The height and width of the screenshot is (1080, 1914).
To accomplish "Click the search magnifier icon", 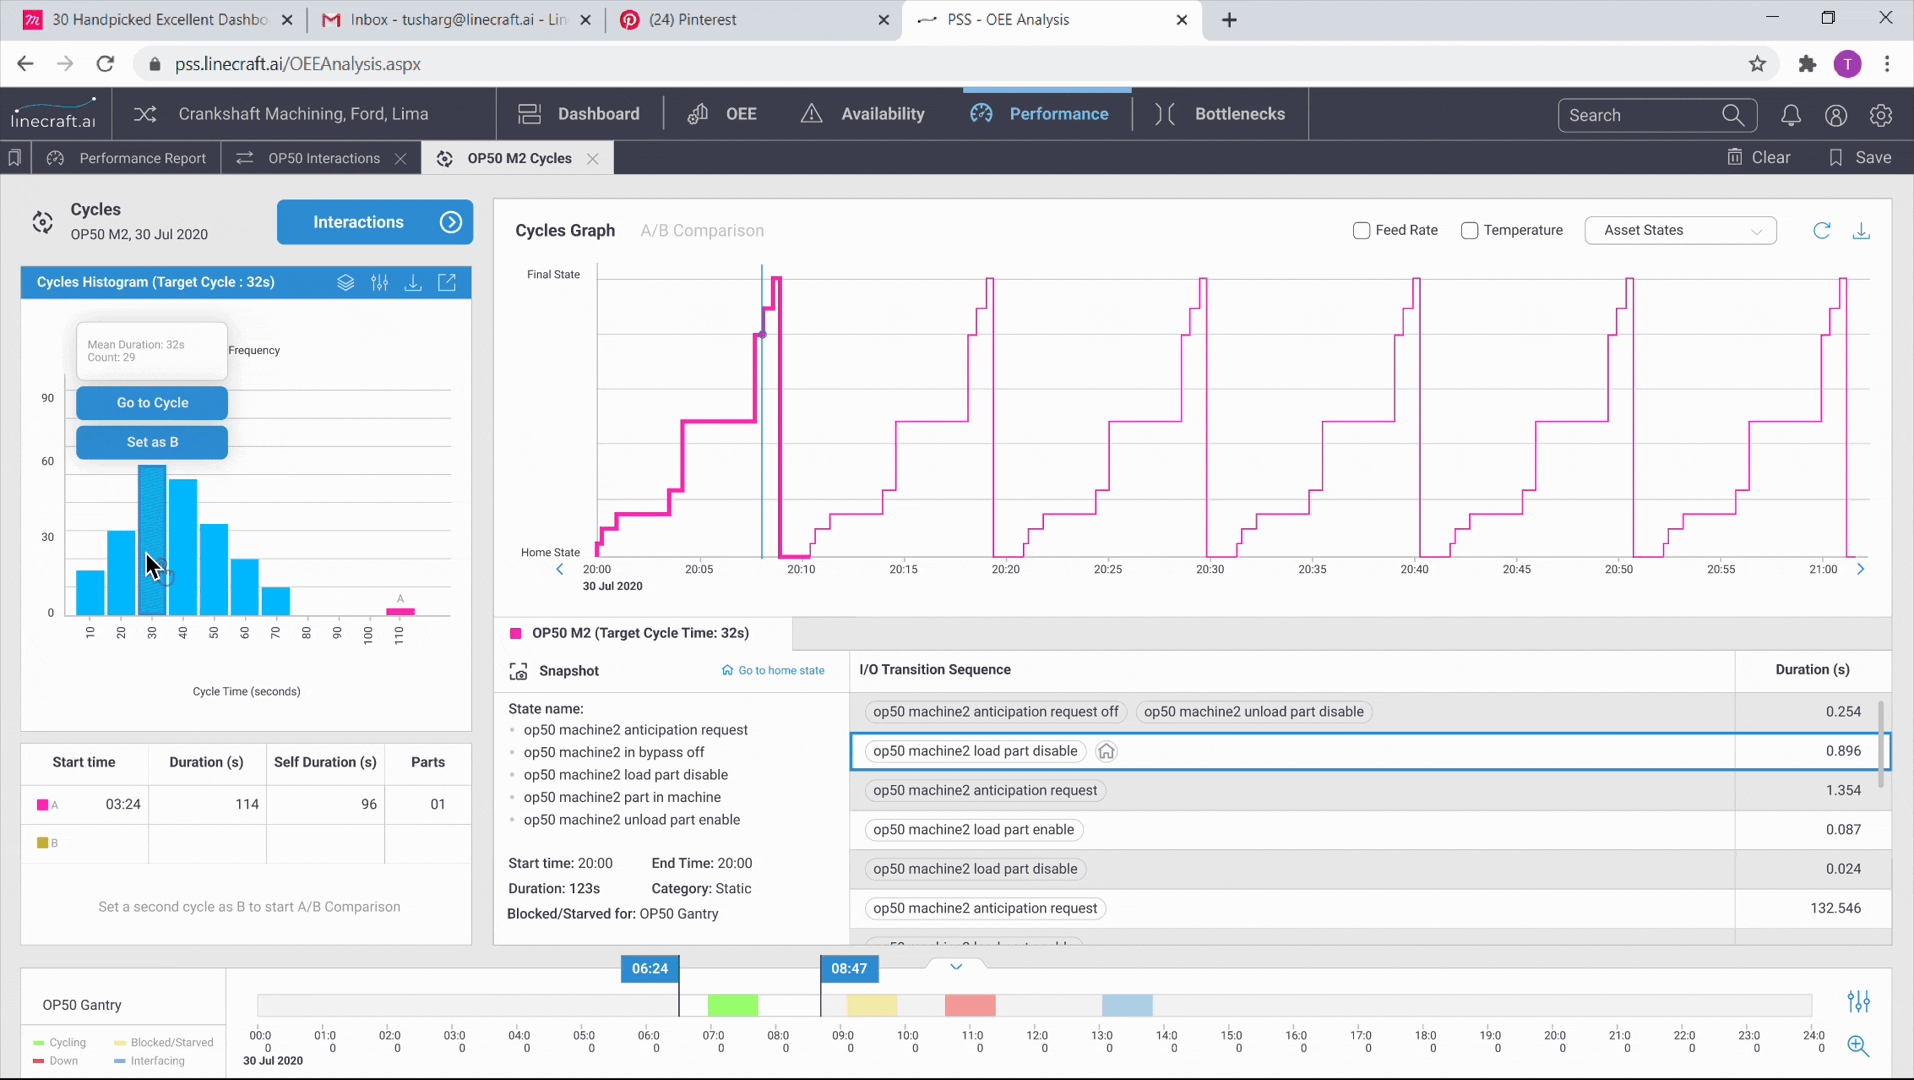I will pos(1733,115).
